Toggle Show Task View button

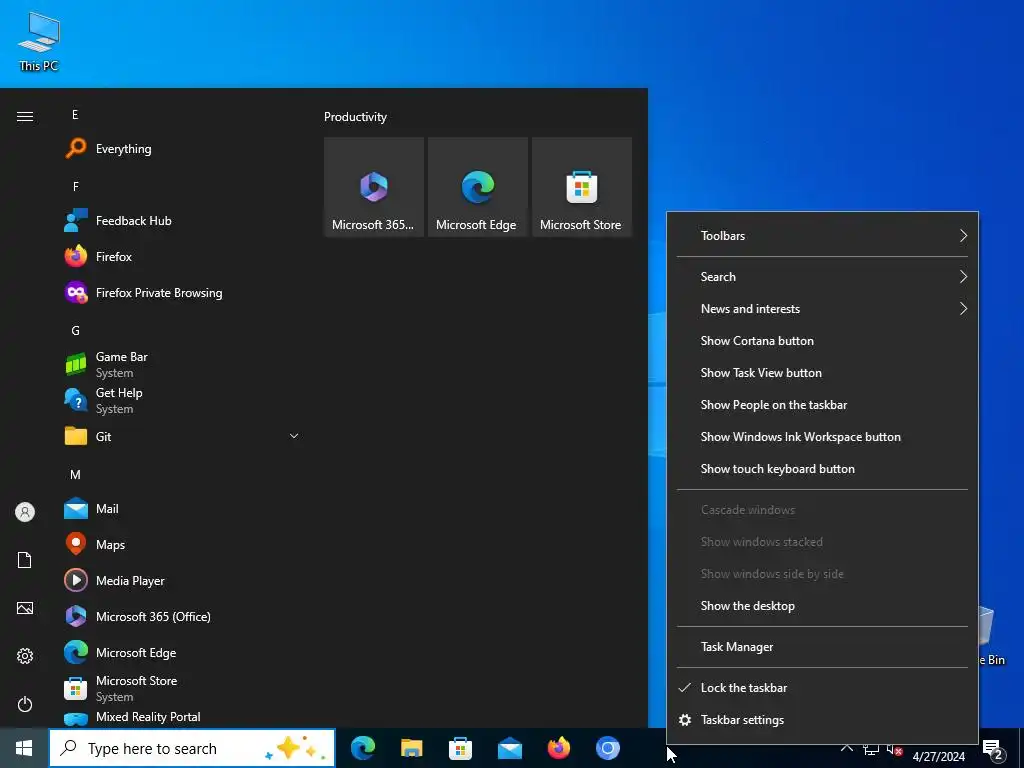pos(822,373)
